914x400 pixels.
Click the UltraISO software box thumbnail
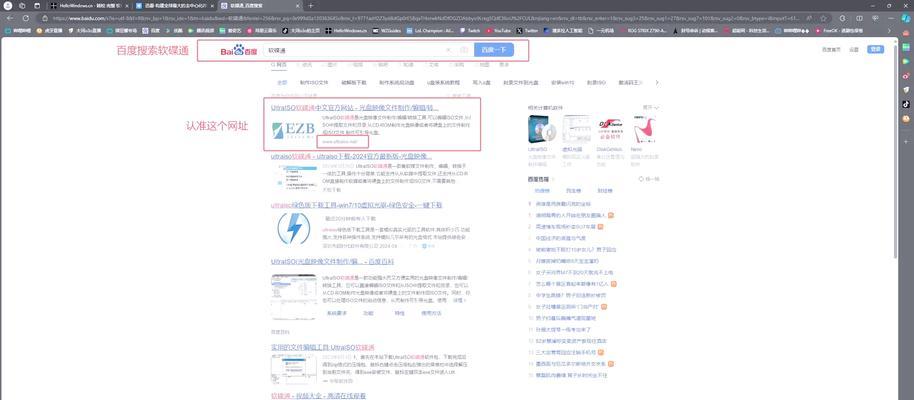coord(540,129)
